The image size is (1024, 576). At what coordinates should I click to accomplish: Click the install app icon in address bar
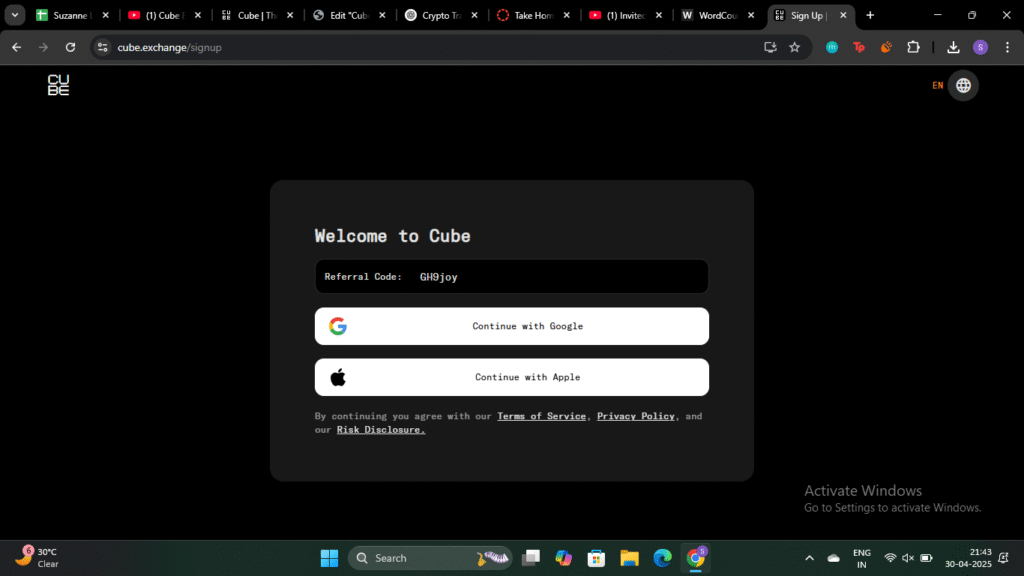coord(770,47)
